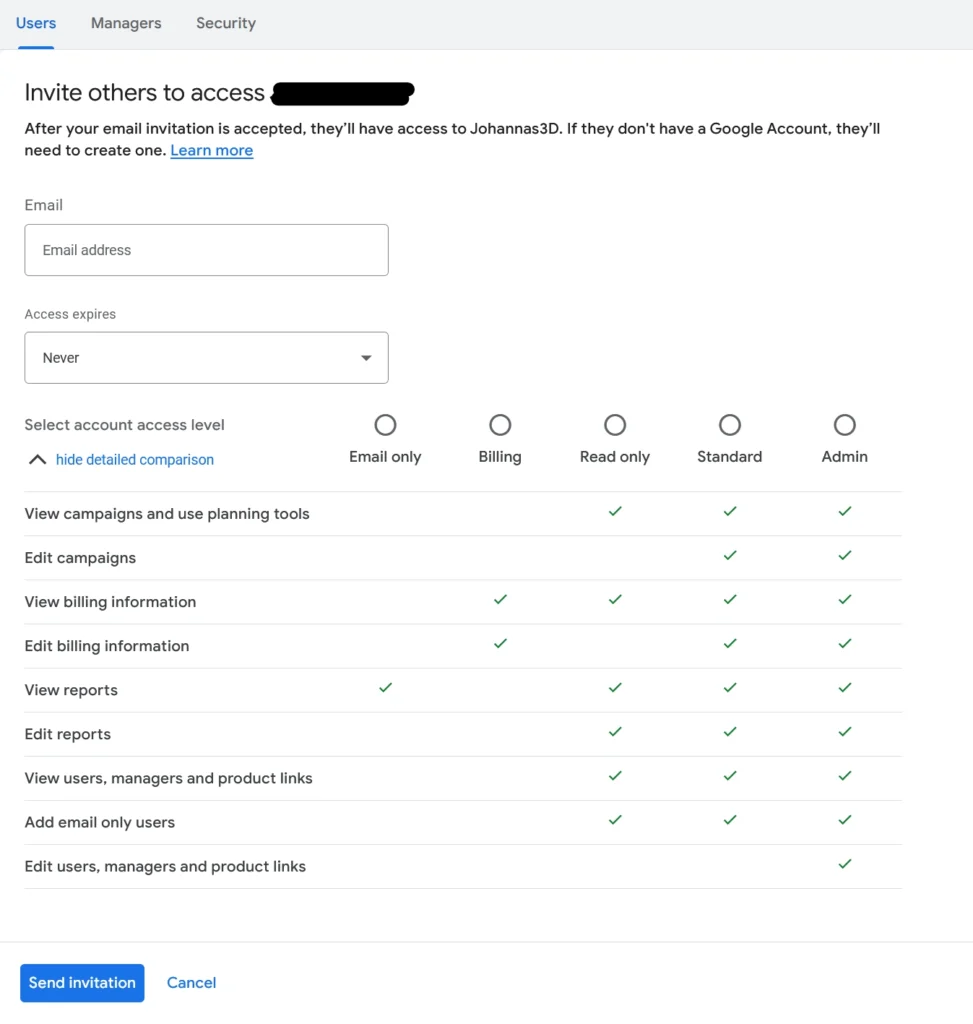Choose the Read only access level
The image size is (973, 1024).
pyautogui.click(x=615, y=426)
